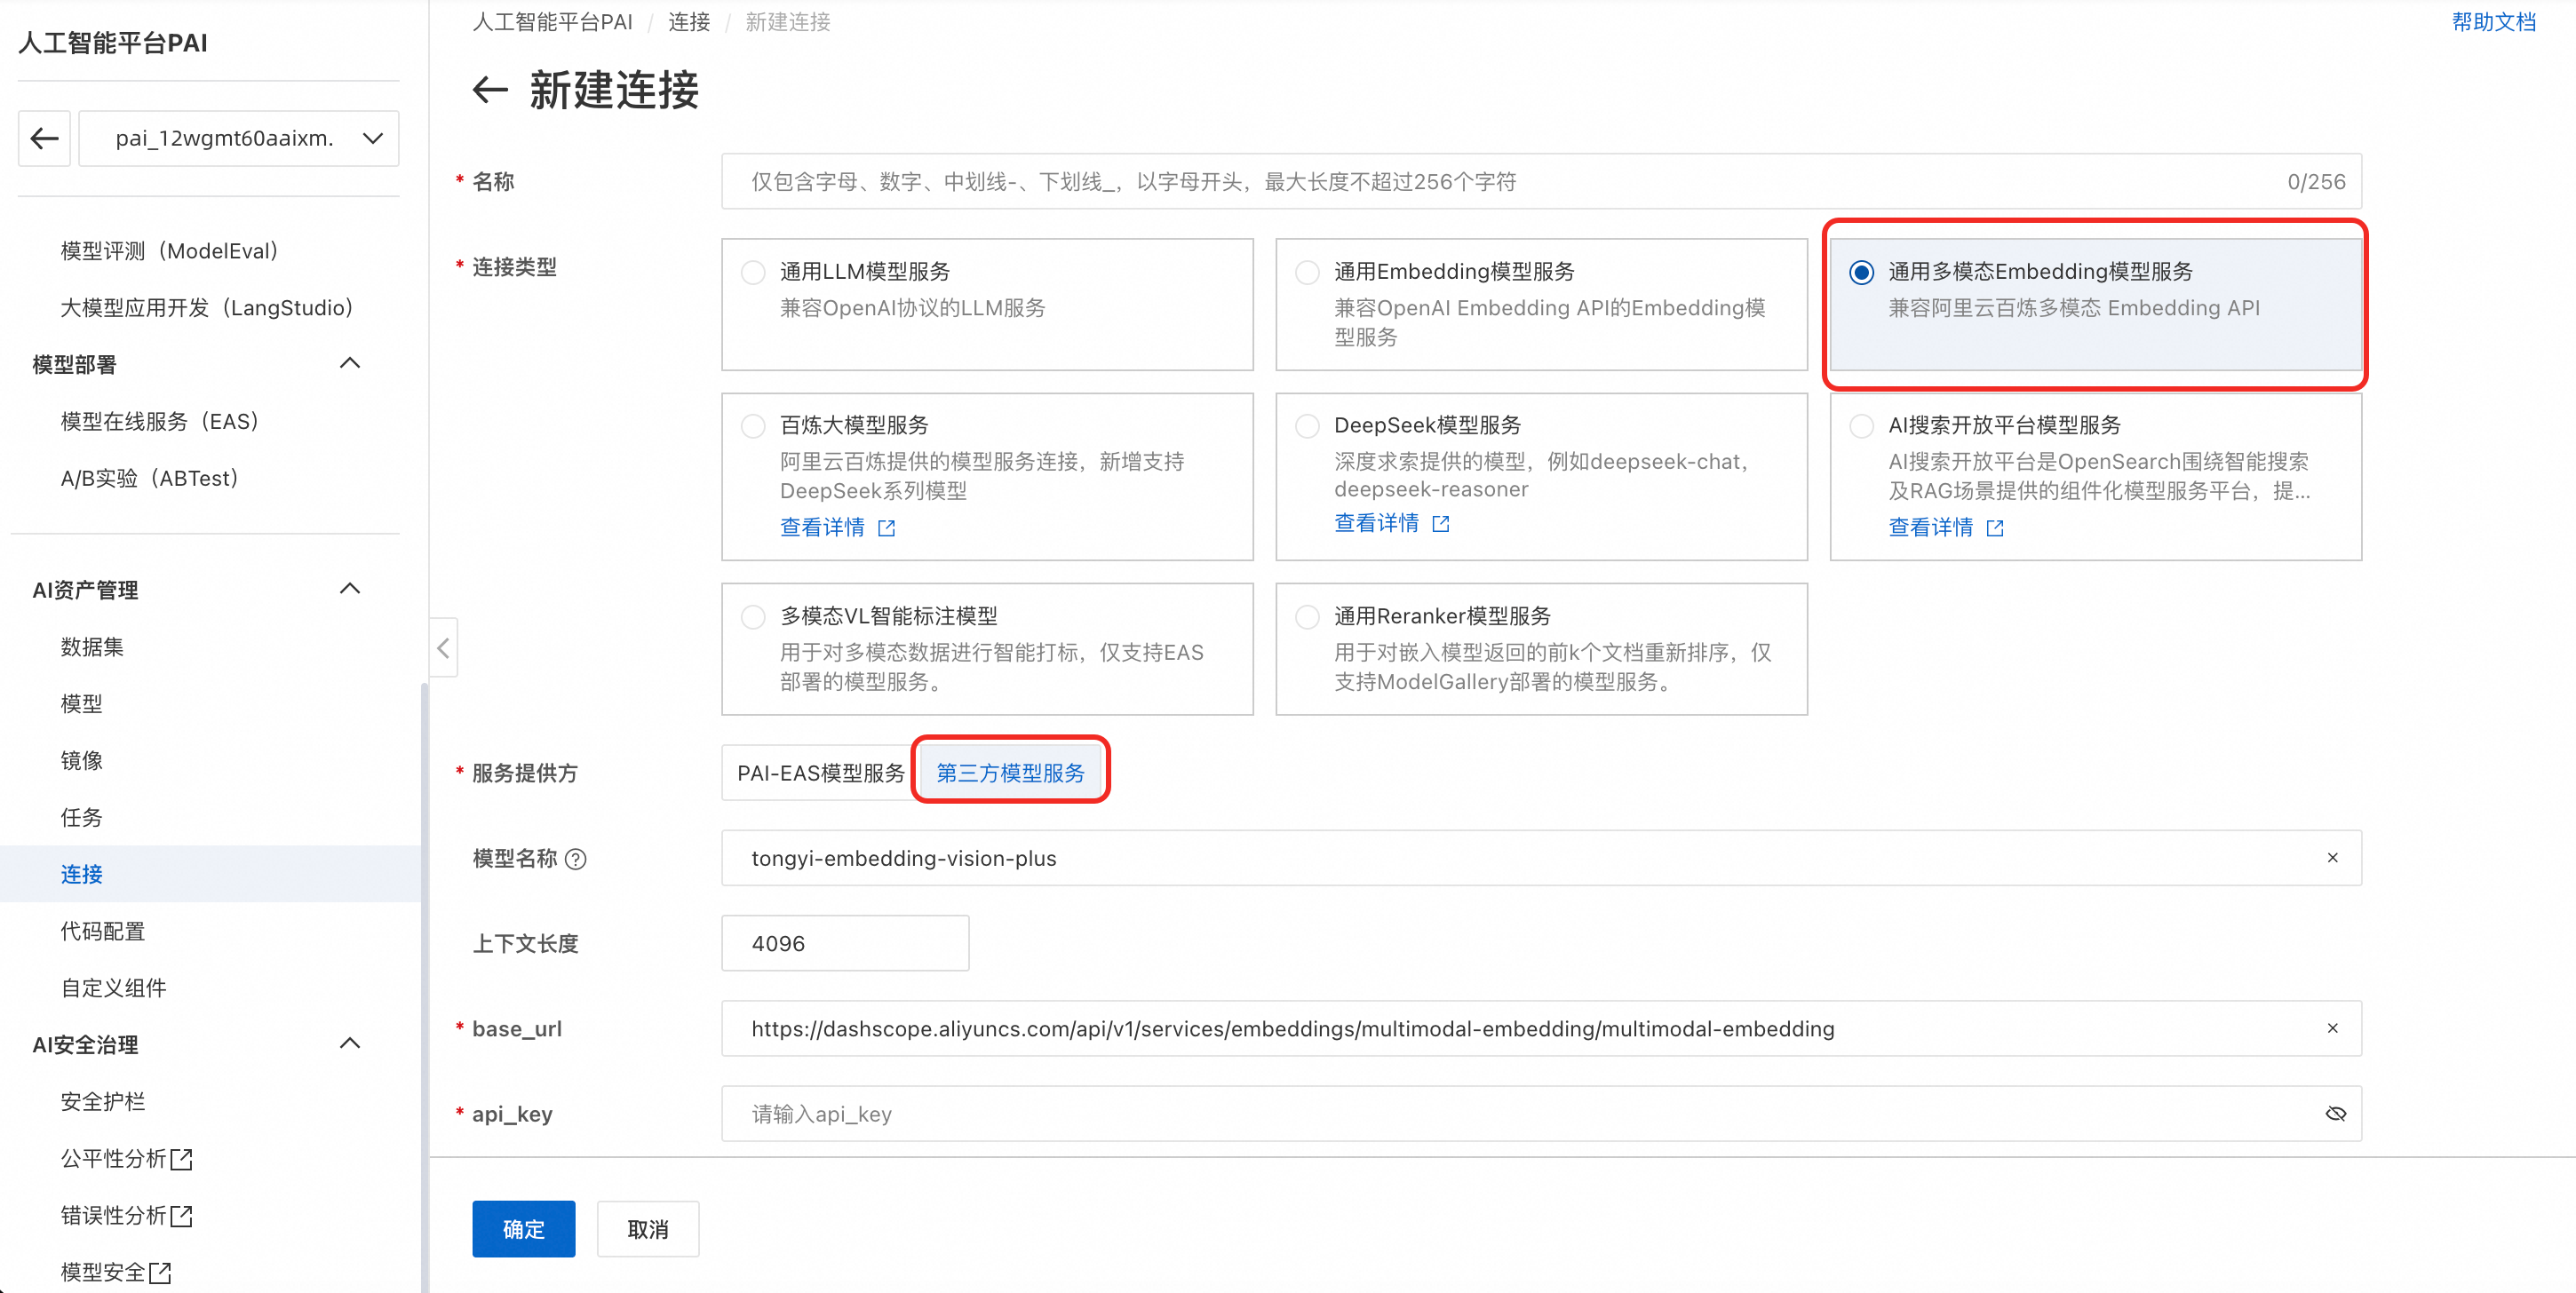2576x1293 pixels.
Task: Open the pai_12wgmt60aaixm workspace dropdown
Action: [239, 138]
